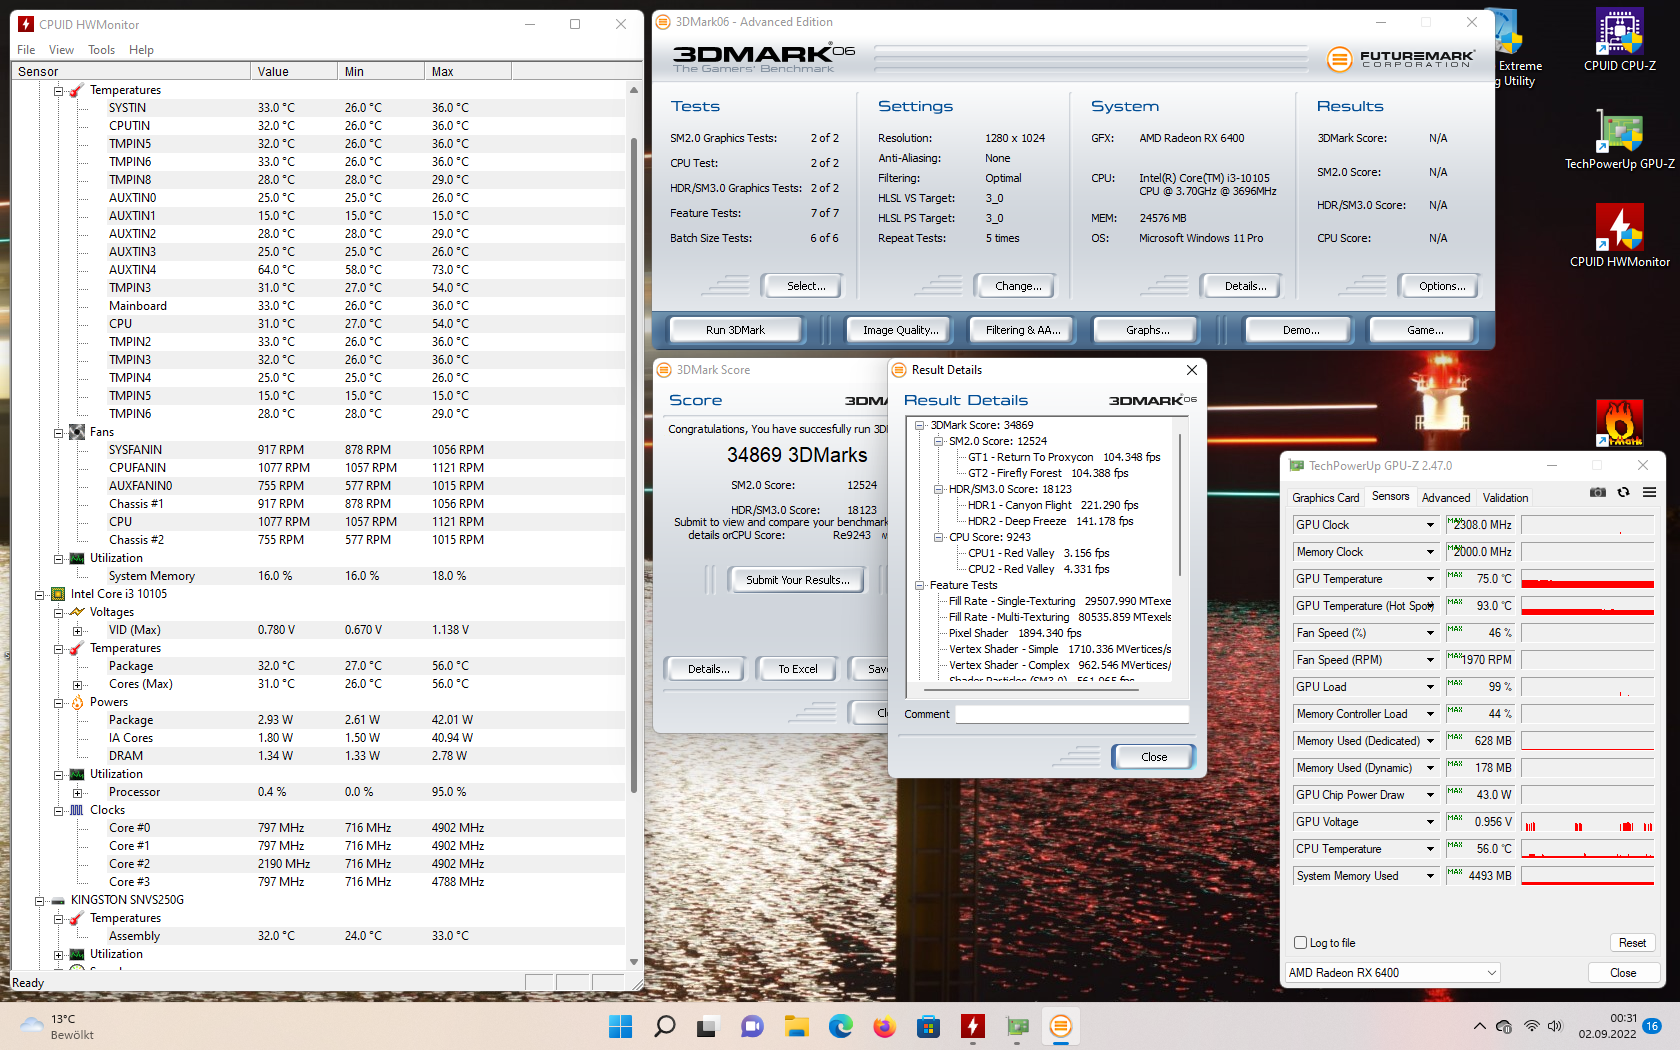
Task: Close the Result Details dialog with Close button
Action: click(1154, 757)
